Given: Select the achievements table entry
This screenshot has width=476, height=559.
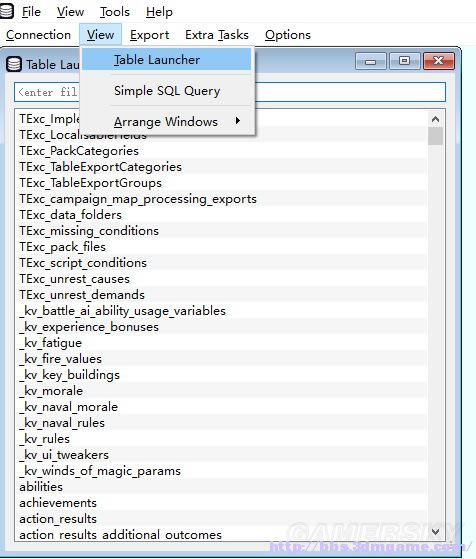Looking at the screenshot, I should point(223,503).
